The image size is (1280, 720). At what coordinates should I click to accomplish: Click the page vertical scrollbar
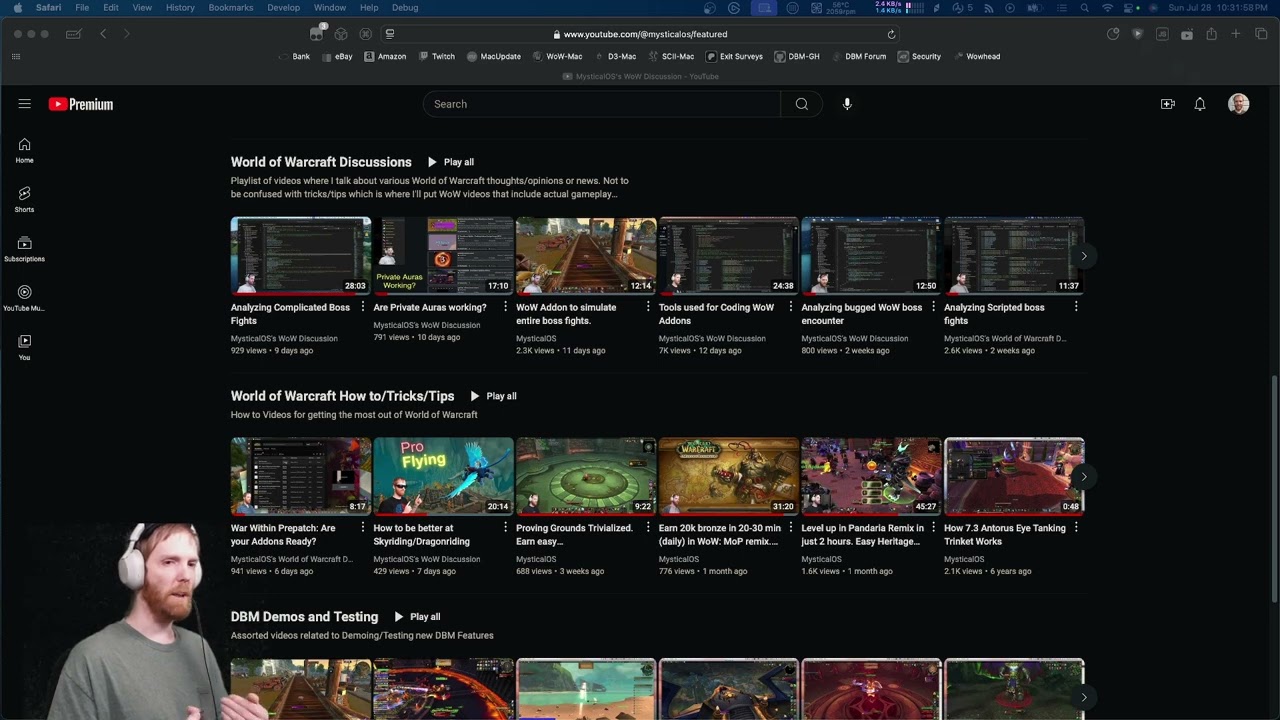[x=1274, y=490]
